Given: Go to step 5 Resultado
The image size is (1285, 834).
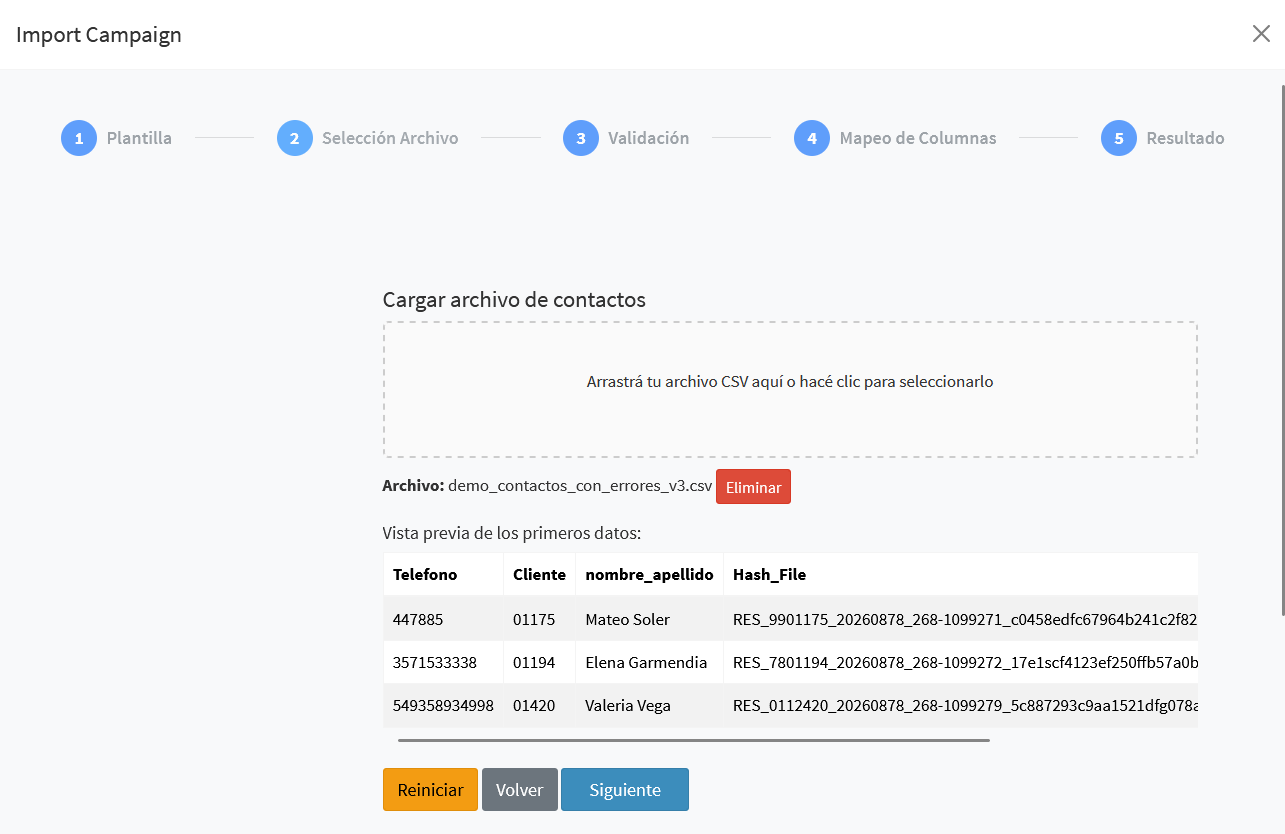Looking at the screenshot, I should coord(1162,138).
